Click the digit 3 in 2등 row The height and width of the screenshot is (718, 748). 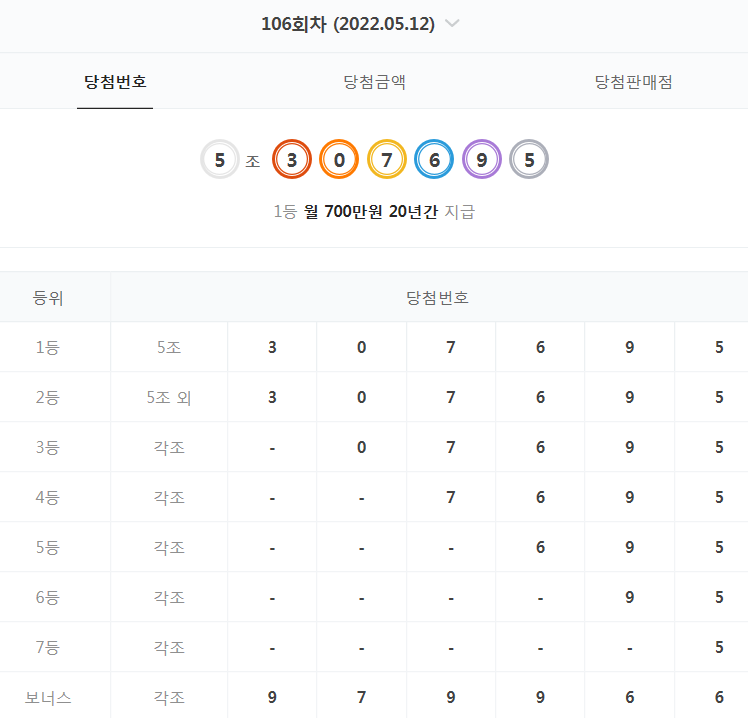[x=272, y=397]
